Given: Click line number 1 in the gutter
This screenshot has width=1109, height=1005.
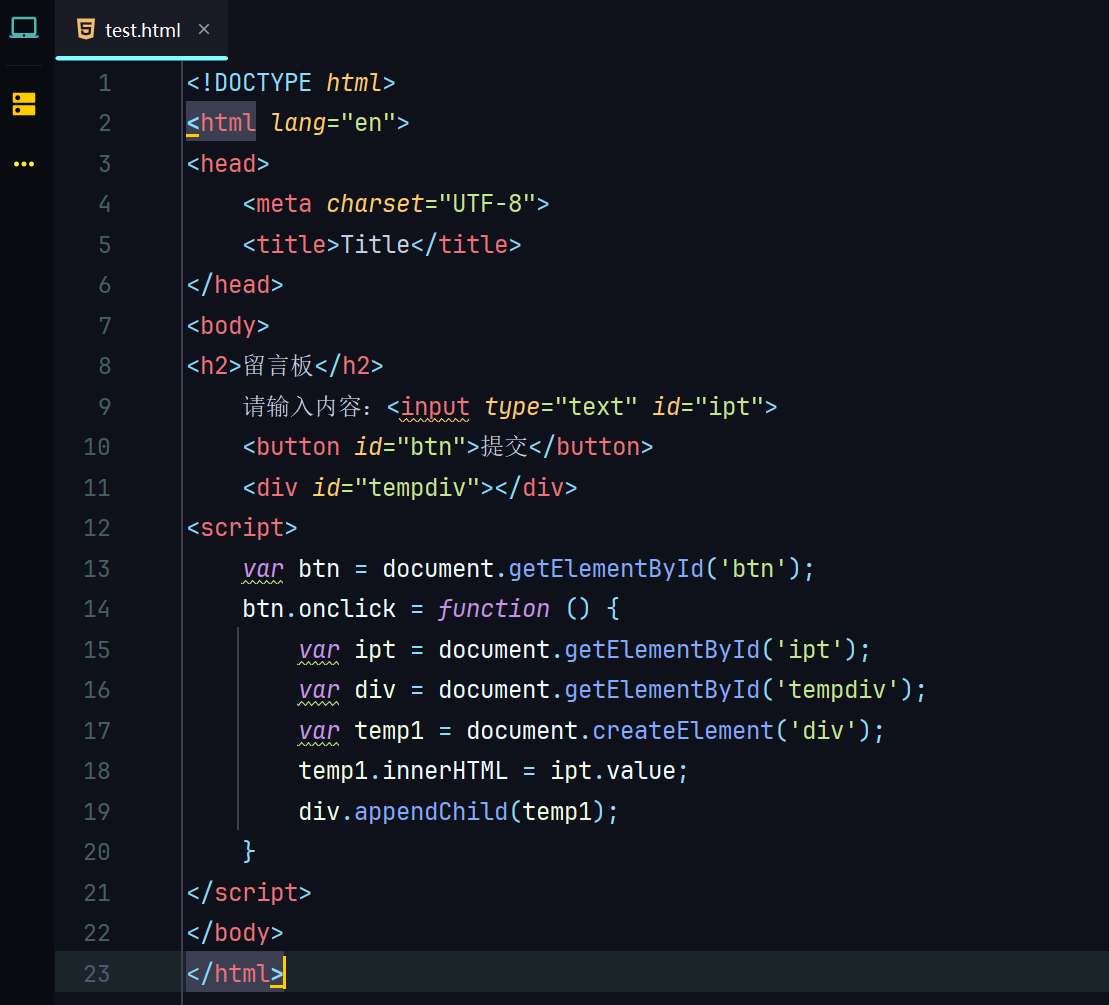Looking at the screenshot, I should (x=104, y=83).
